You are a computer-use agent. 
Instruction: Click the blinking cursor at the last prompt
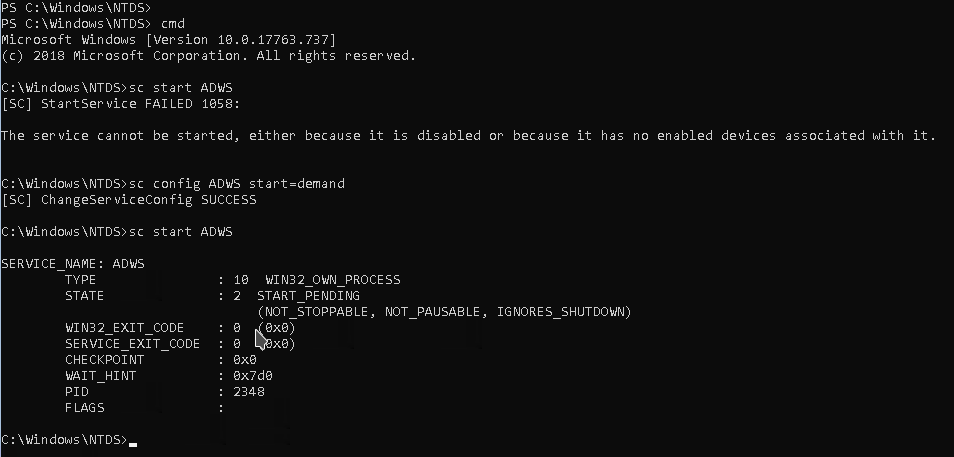coord(133,441)
